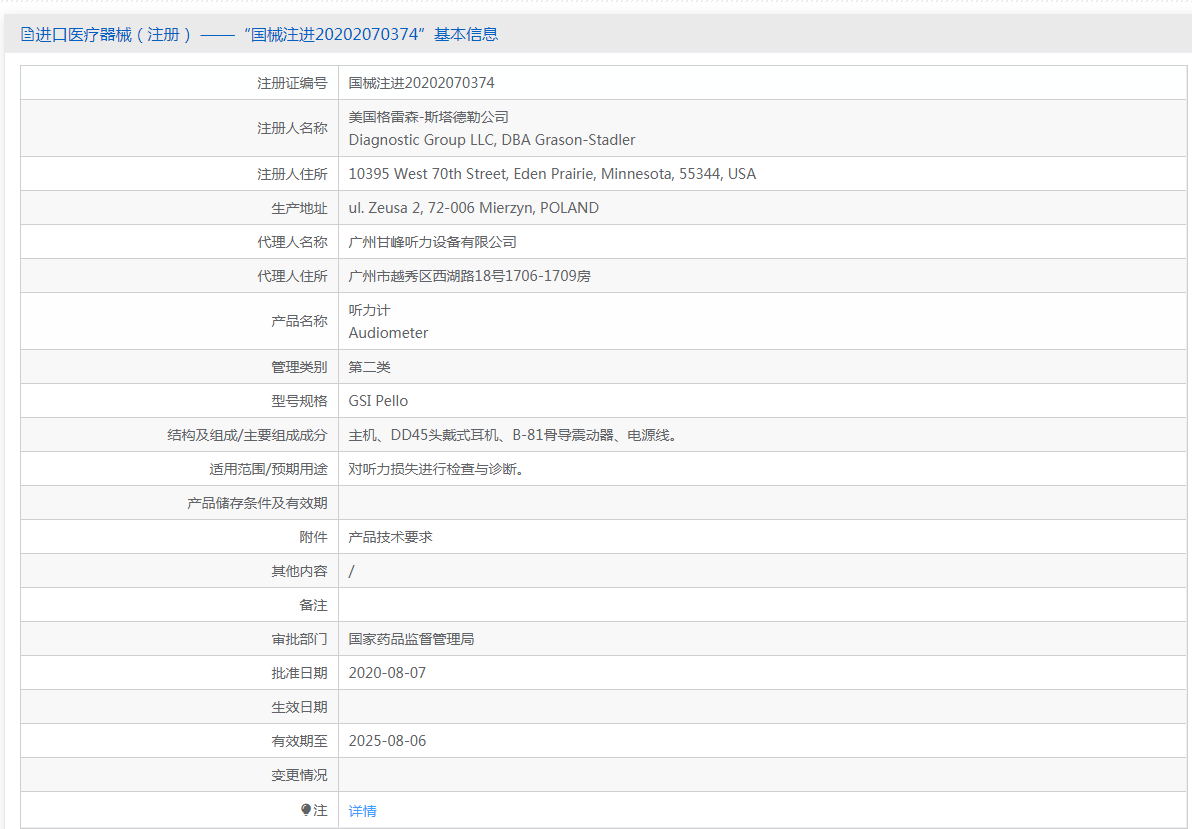Select registration number value 国械注进20202070374 in the table
This screenshot has width=1192, height=829.
421,83
